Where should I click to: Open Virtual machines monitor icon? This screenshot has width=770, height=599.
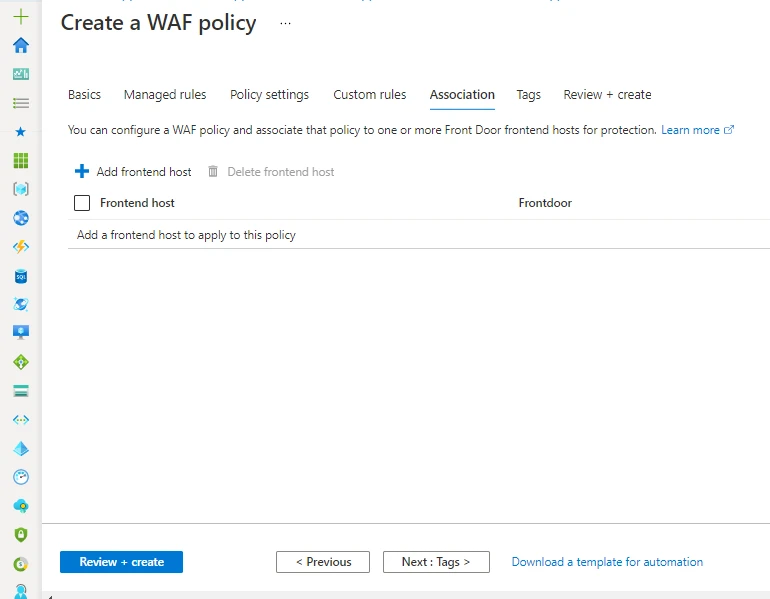[21, 332]
